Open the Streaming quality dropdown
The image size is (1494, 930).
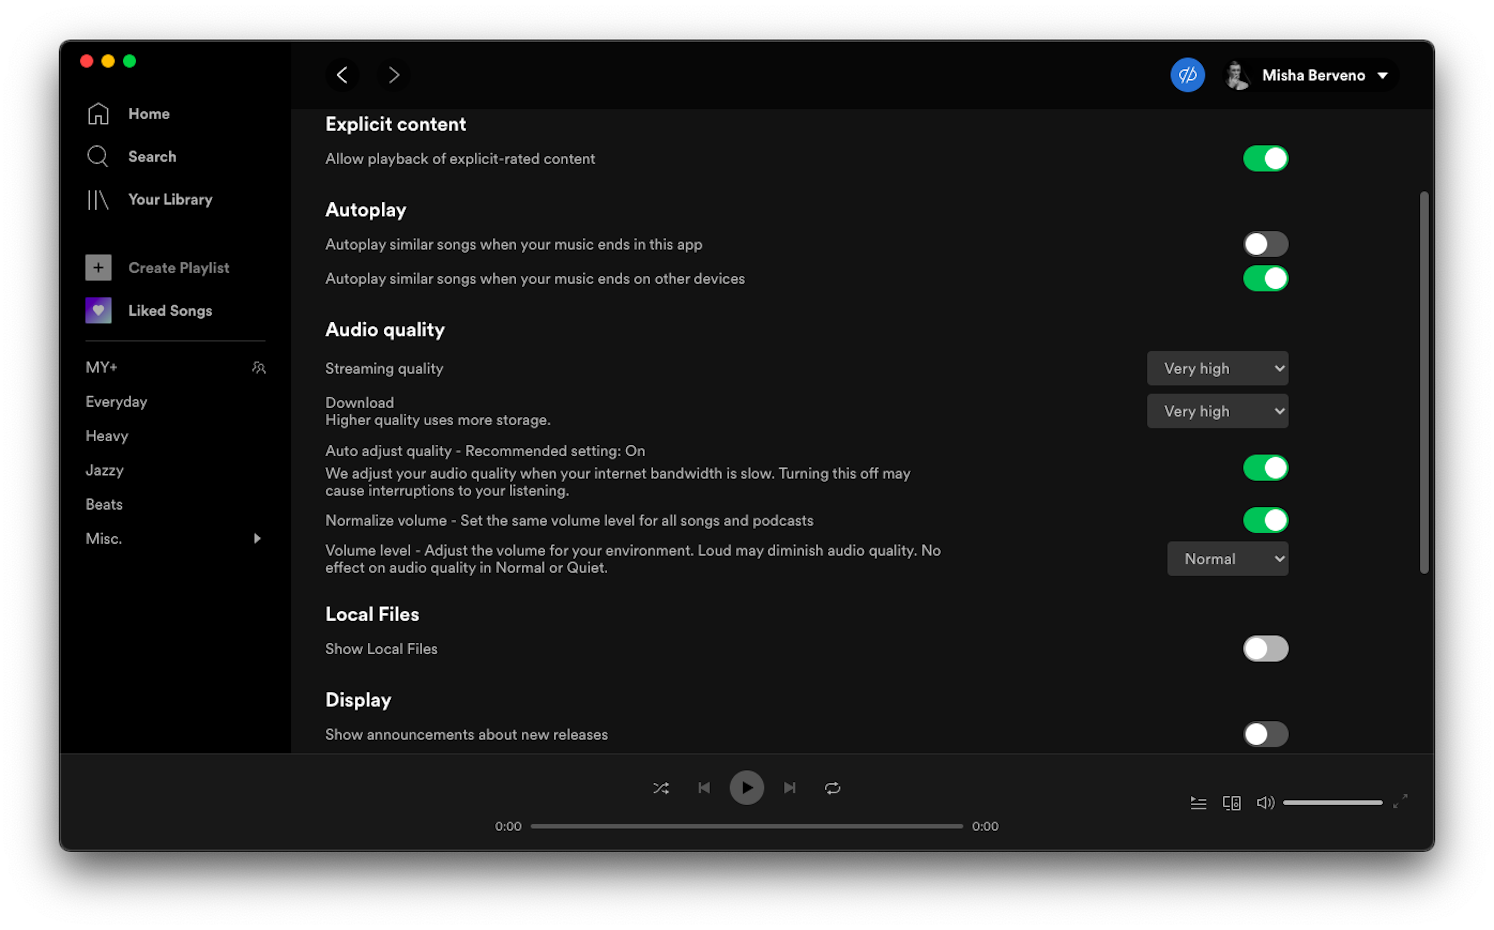1217,368
